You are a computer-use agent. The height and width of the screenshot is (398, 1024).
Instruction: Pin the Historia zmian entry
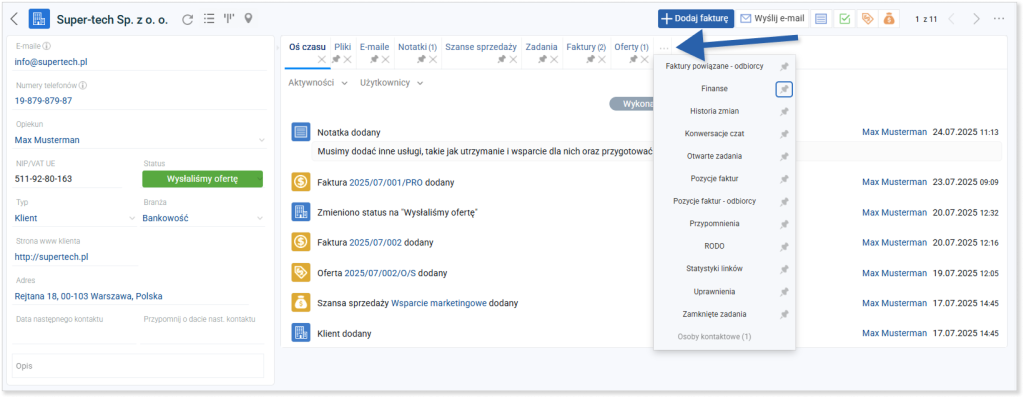tap(784, 112)
